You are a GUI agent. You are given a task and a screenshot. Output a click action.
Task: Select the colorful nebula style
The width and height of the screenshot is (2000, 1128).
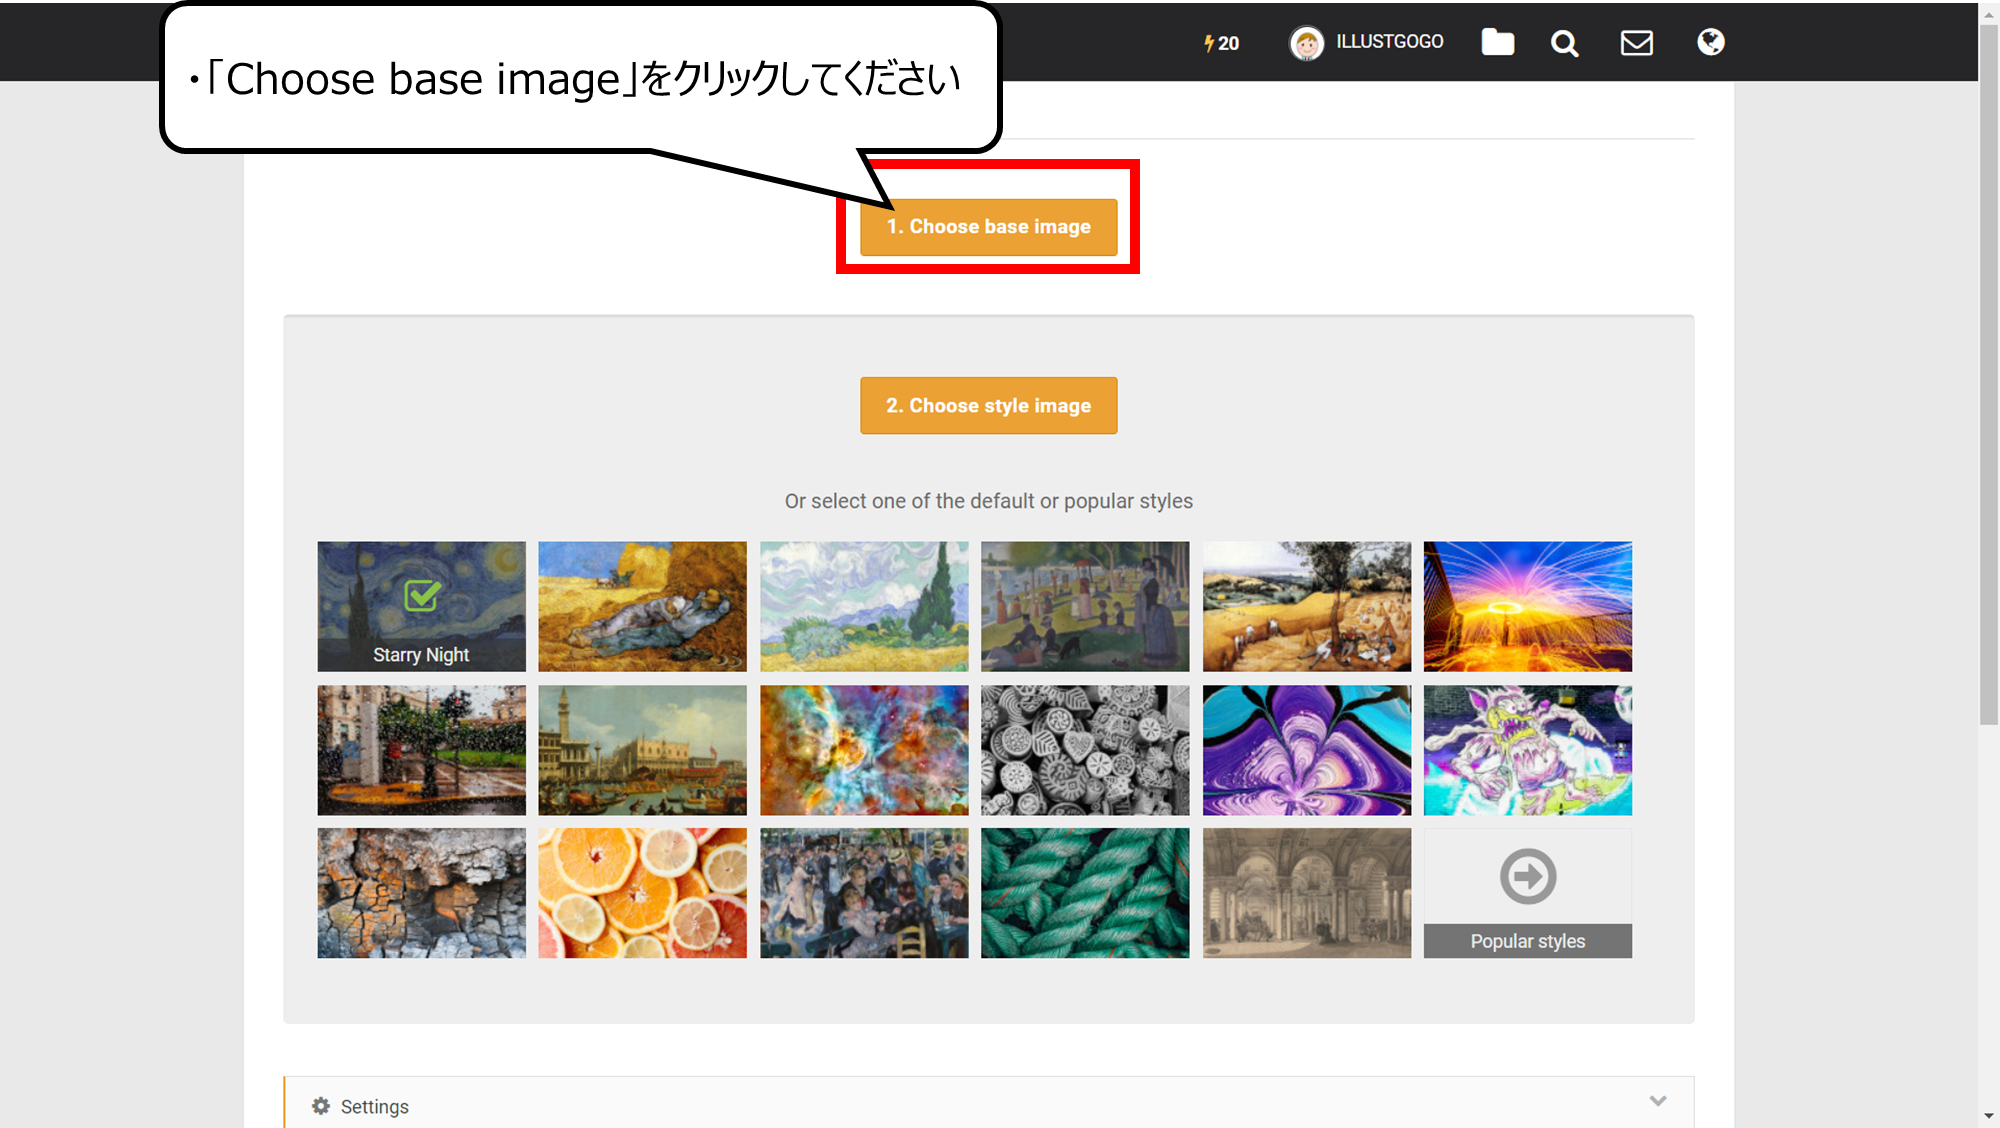click(x=864, y=750)
